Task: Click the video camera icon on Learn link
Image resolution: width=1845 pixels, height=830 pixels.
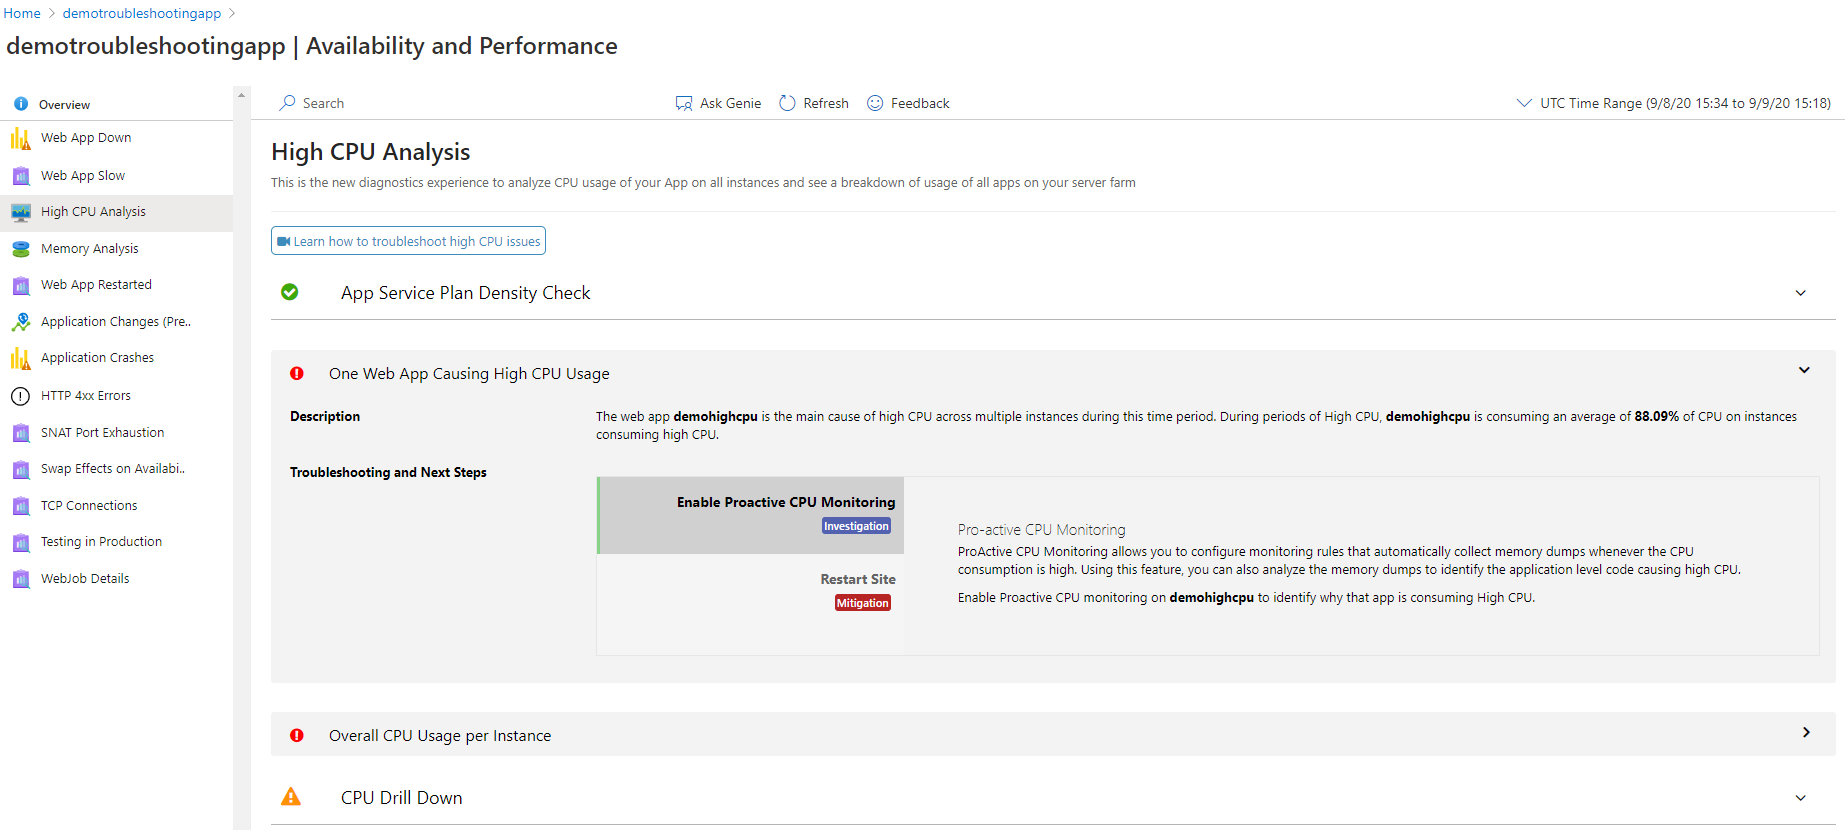Action: pos(284,241)
